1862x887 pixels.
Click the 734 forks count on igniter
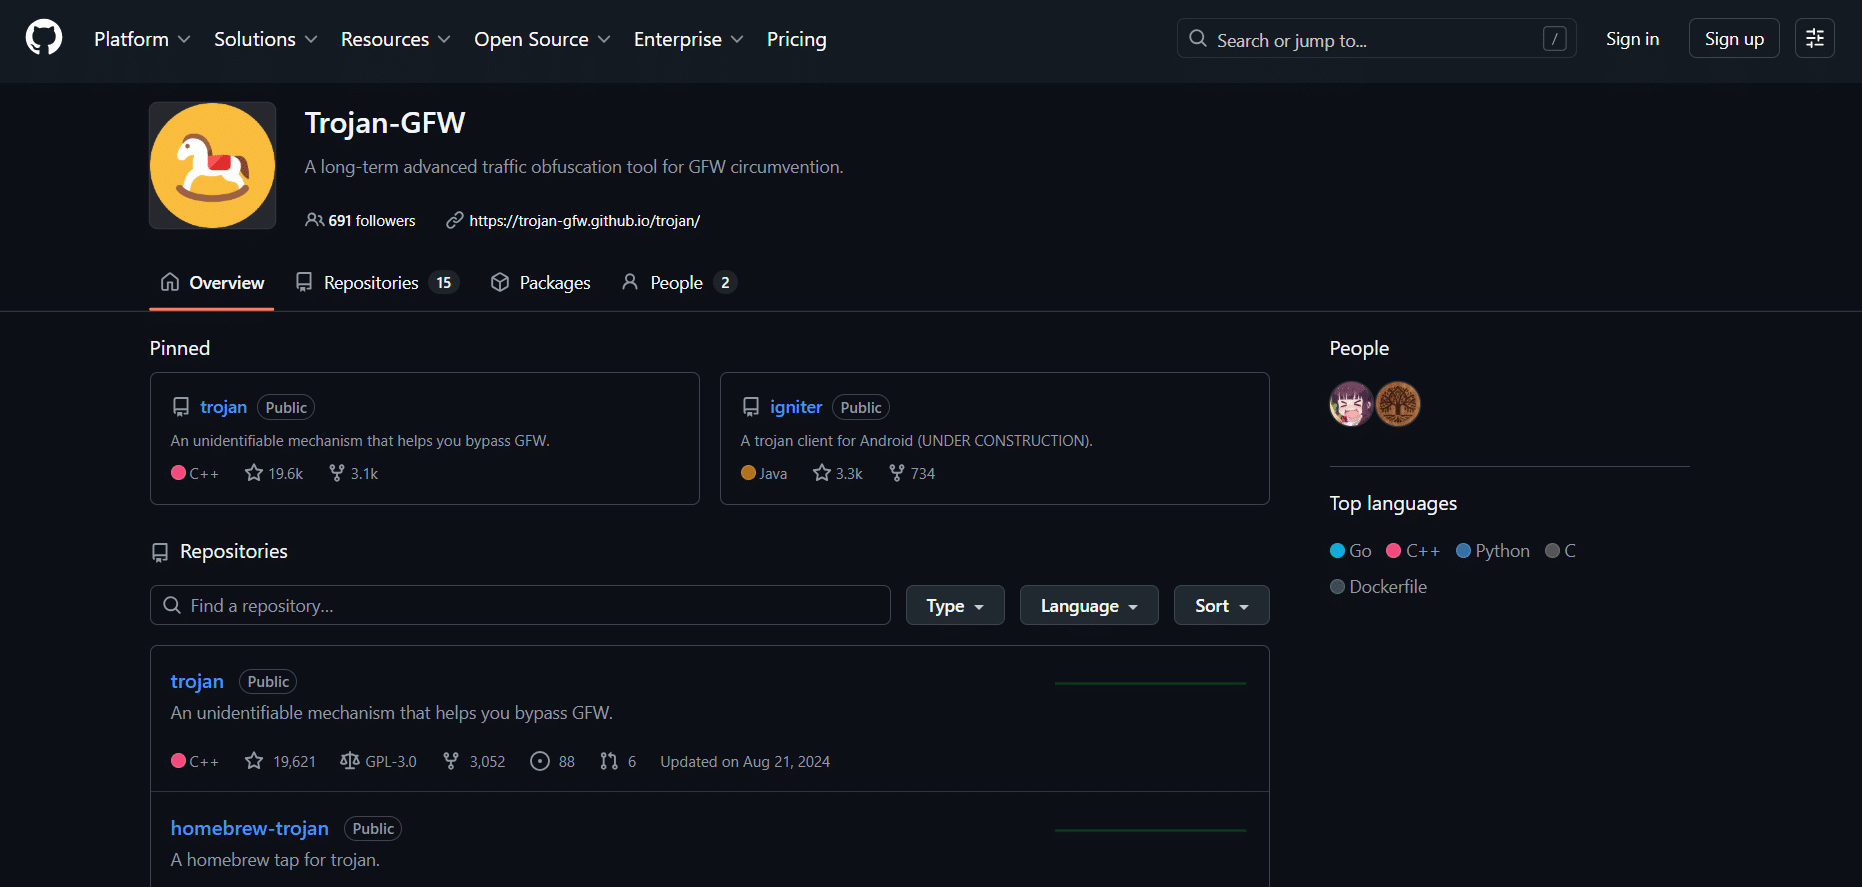coord(923,474)
